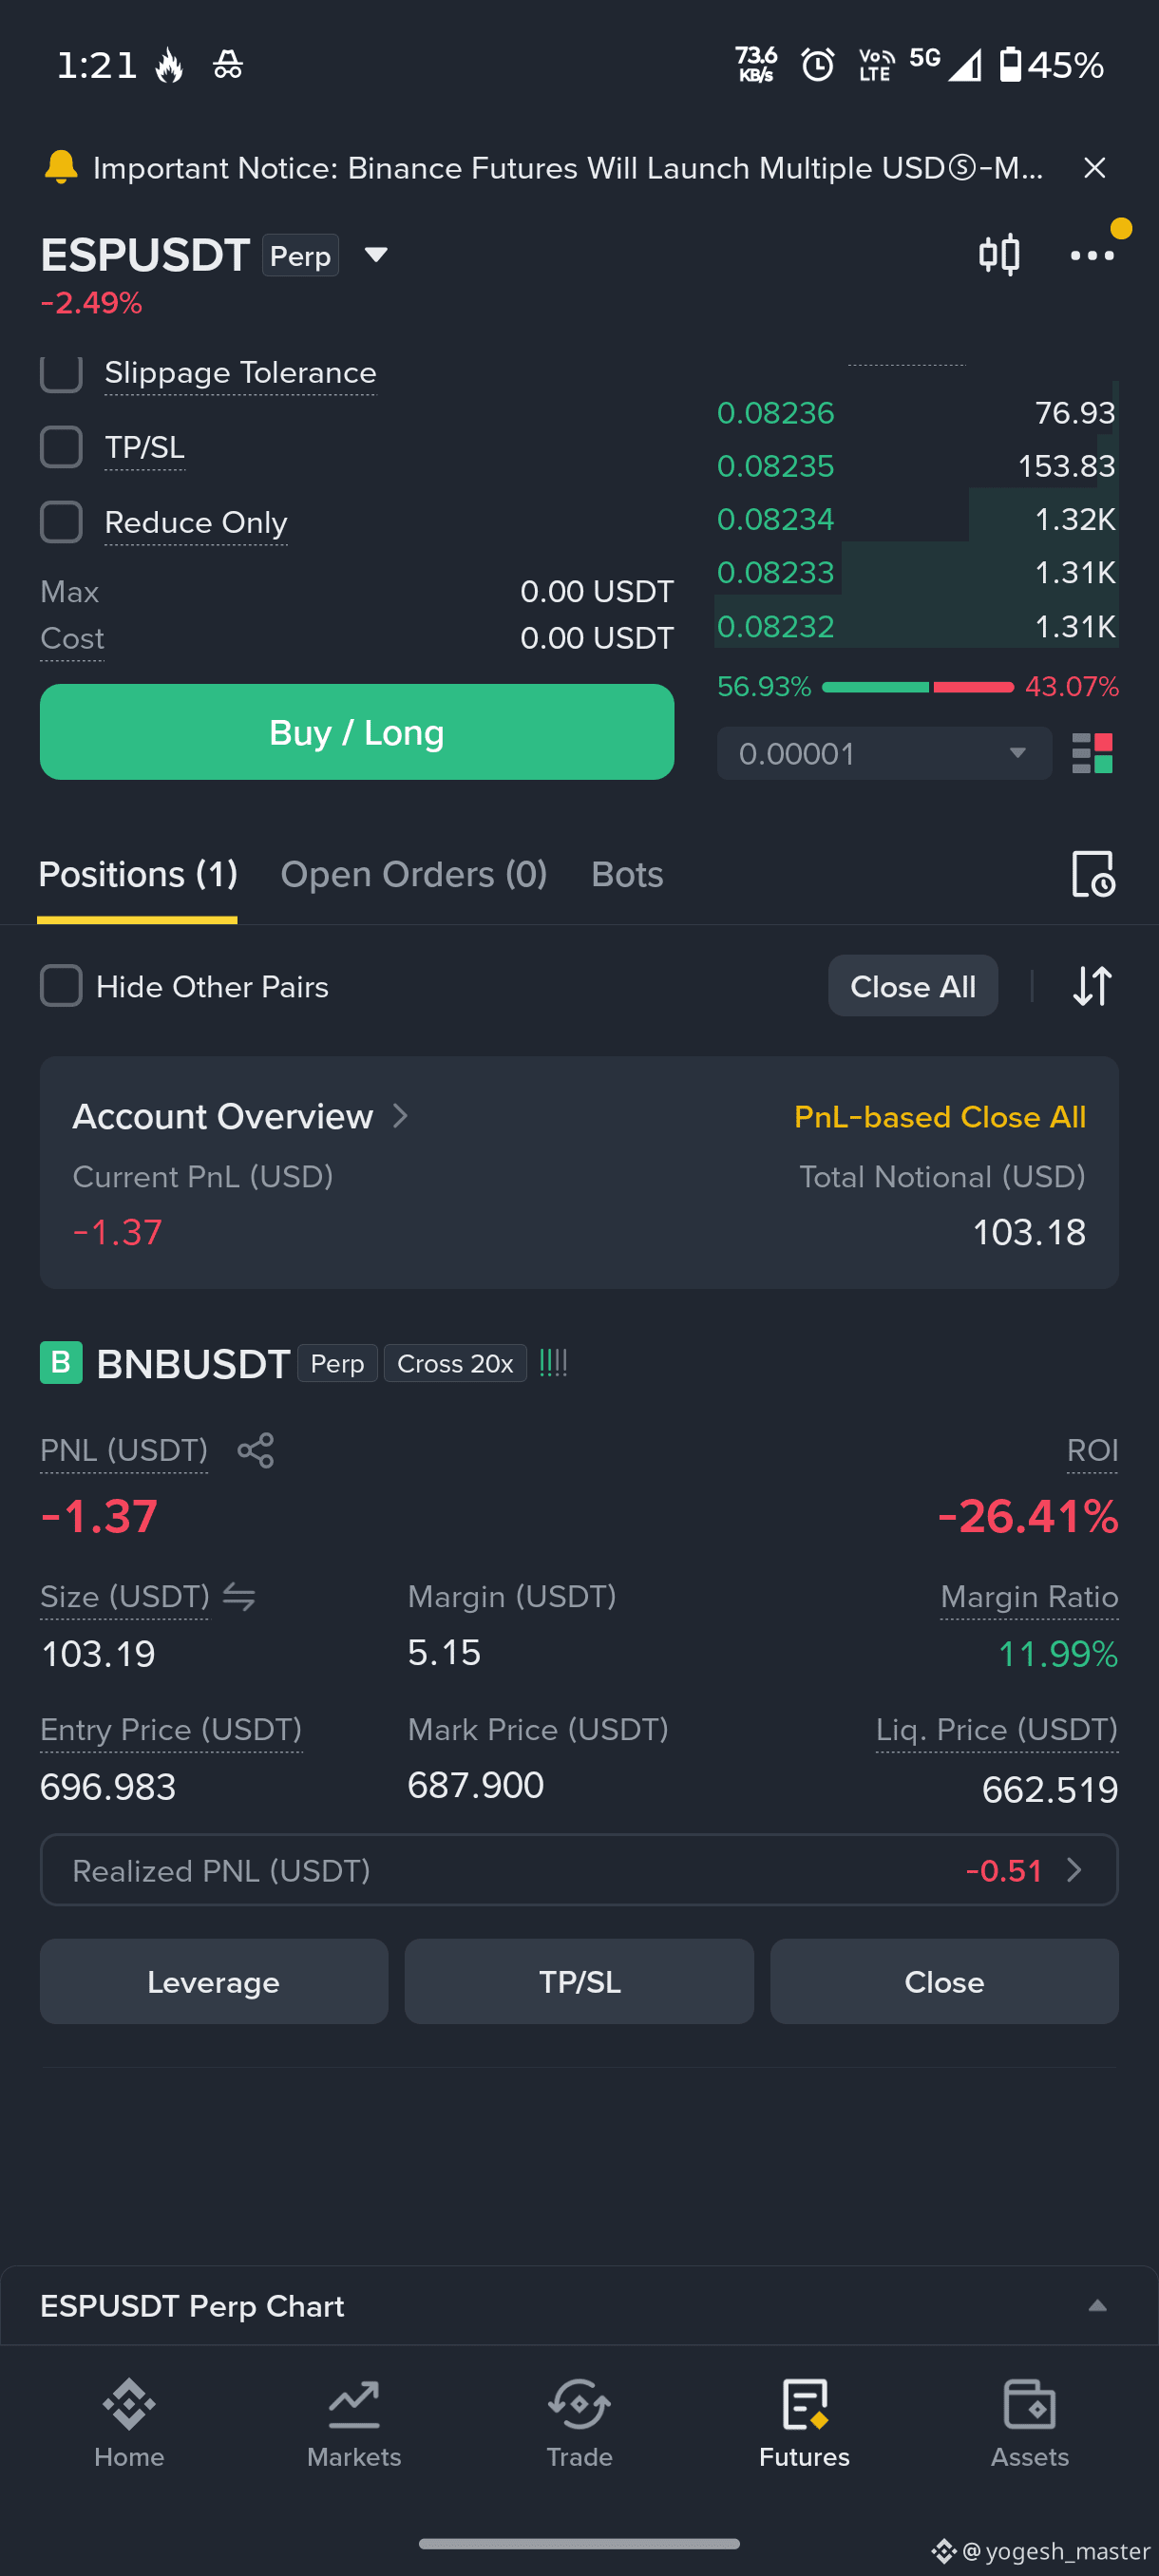Tap the sort positions arrows icon
Screen dimensions: 1159x2576
[x=1091, y=986]
